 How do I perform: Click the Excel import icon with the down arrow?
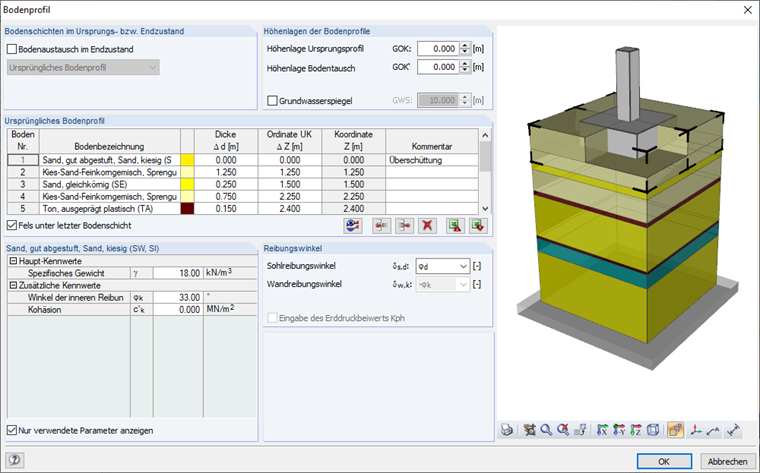click(x=478, y=226)
